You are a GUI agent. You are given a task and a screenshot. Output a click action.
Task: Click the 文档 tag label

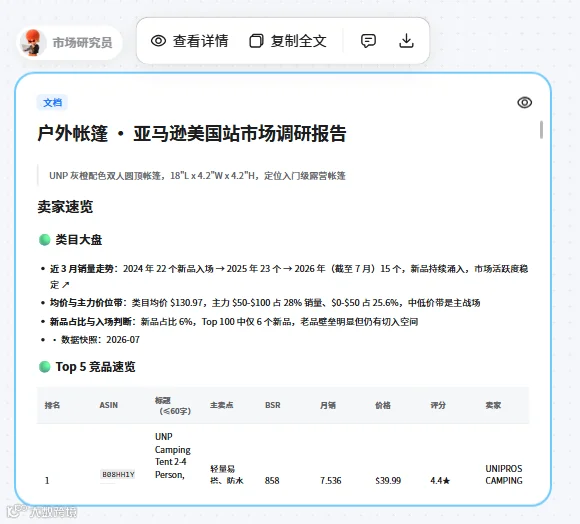click(x=52, y=102)
